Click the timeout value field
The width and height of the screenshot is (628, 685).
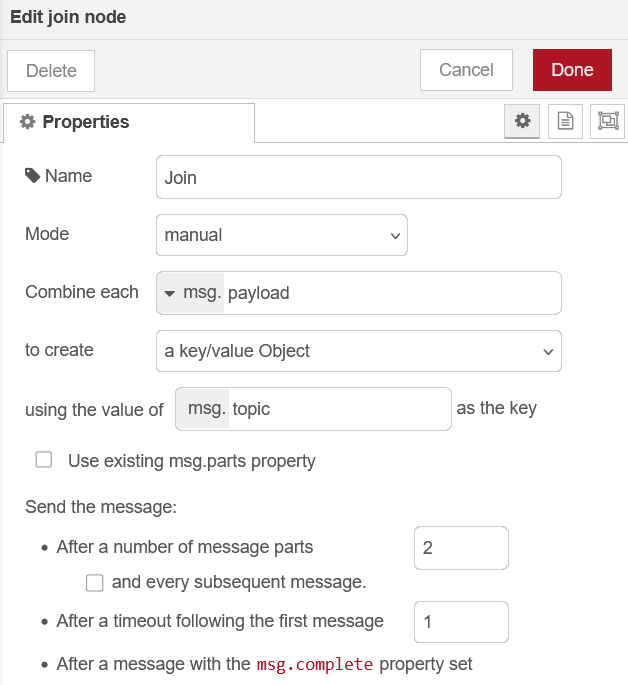[461, 622]
